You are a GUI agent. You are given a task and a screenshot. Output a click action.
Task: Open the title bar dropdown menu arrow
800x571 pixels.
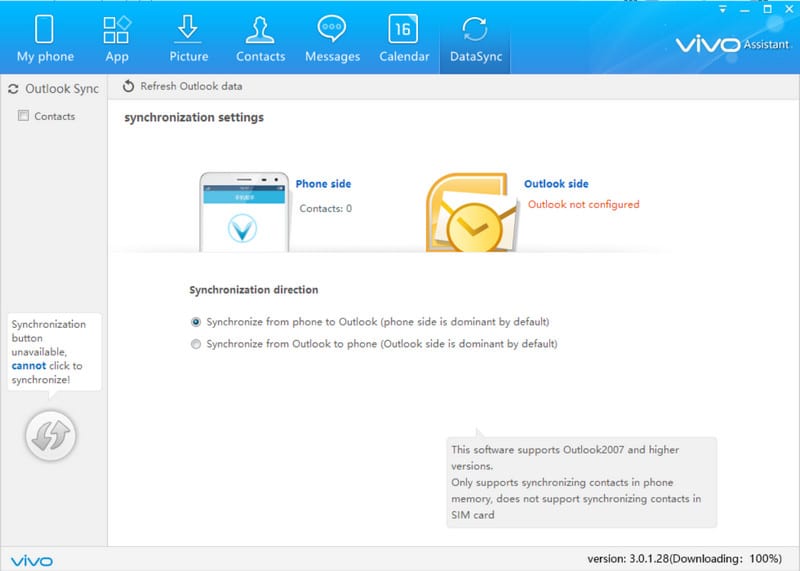[x=722, y=9]
